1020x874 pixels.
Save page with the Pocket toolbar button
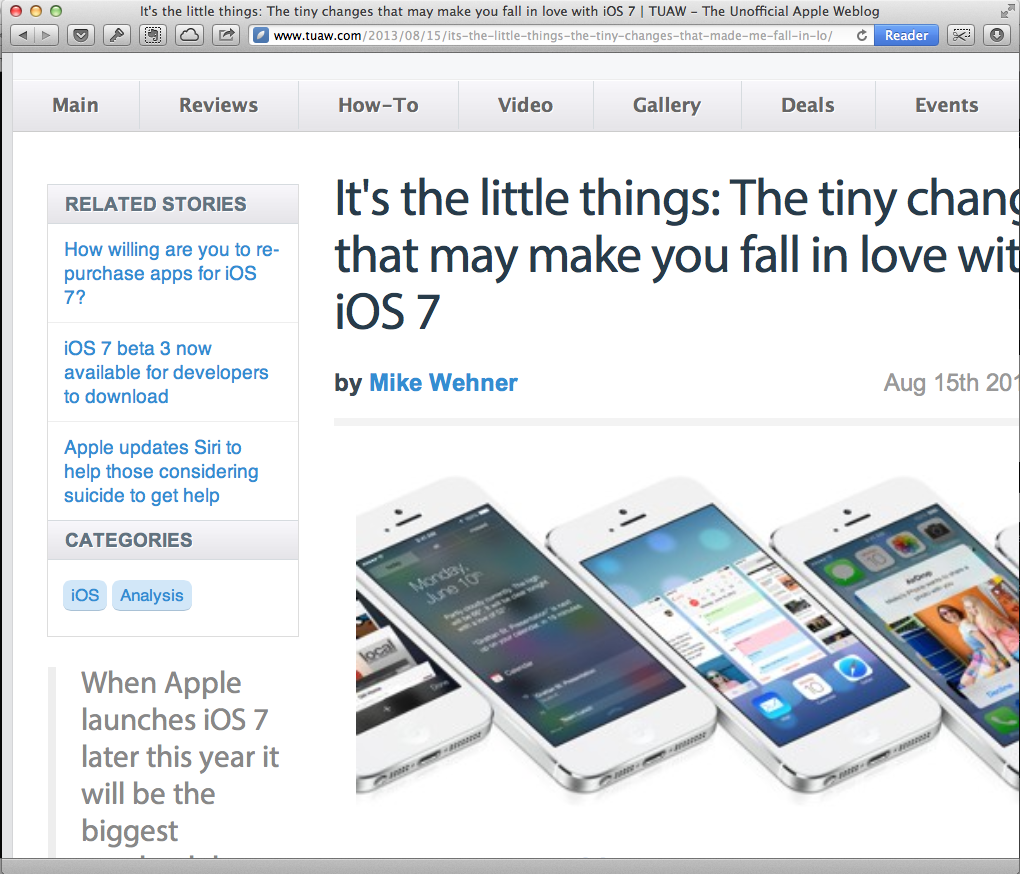click(x=81, y=35)
